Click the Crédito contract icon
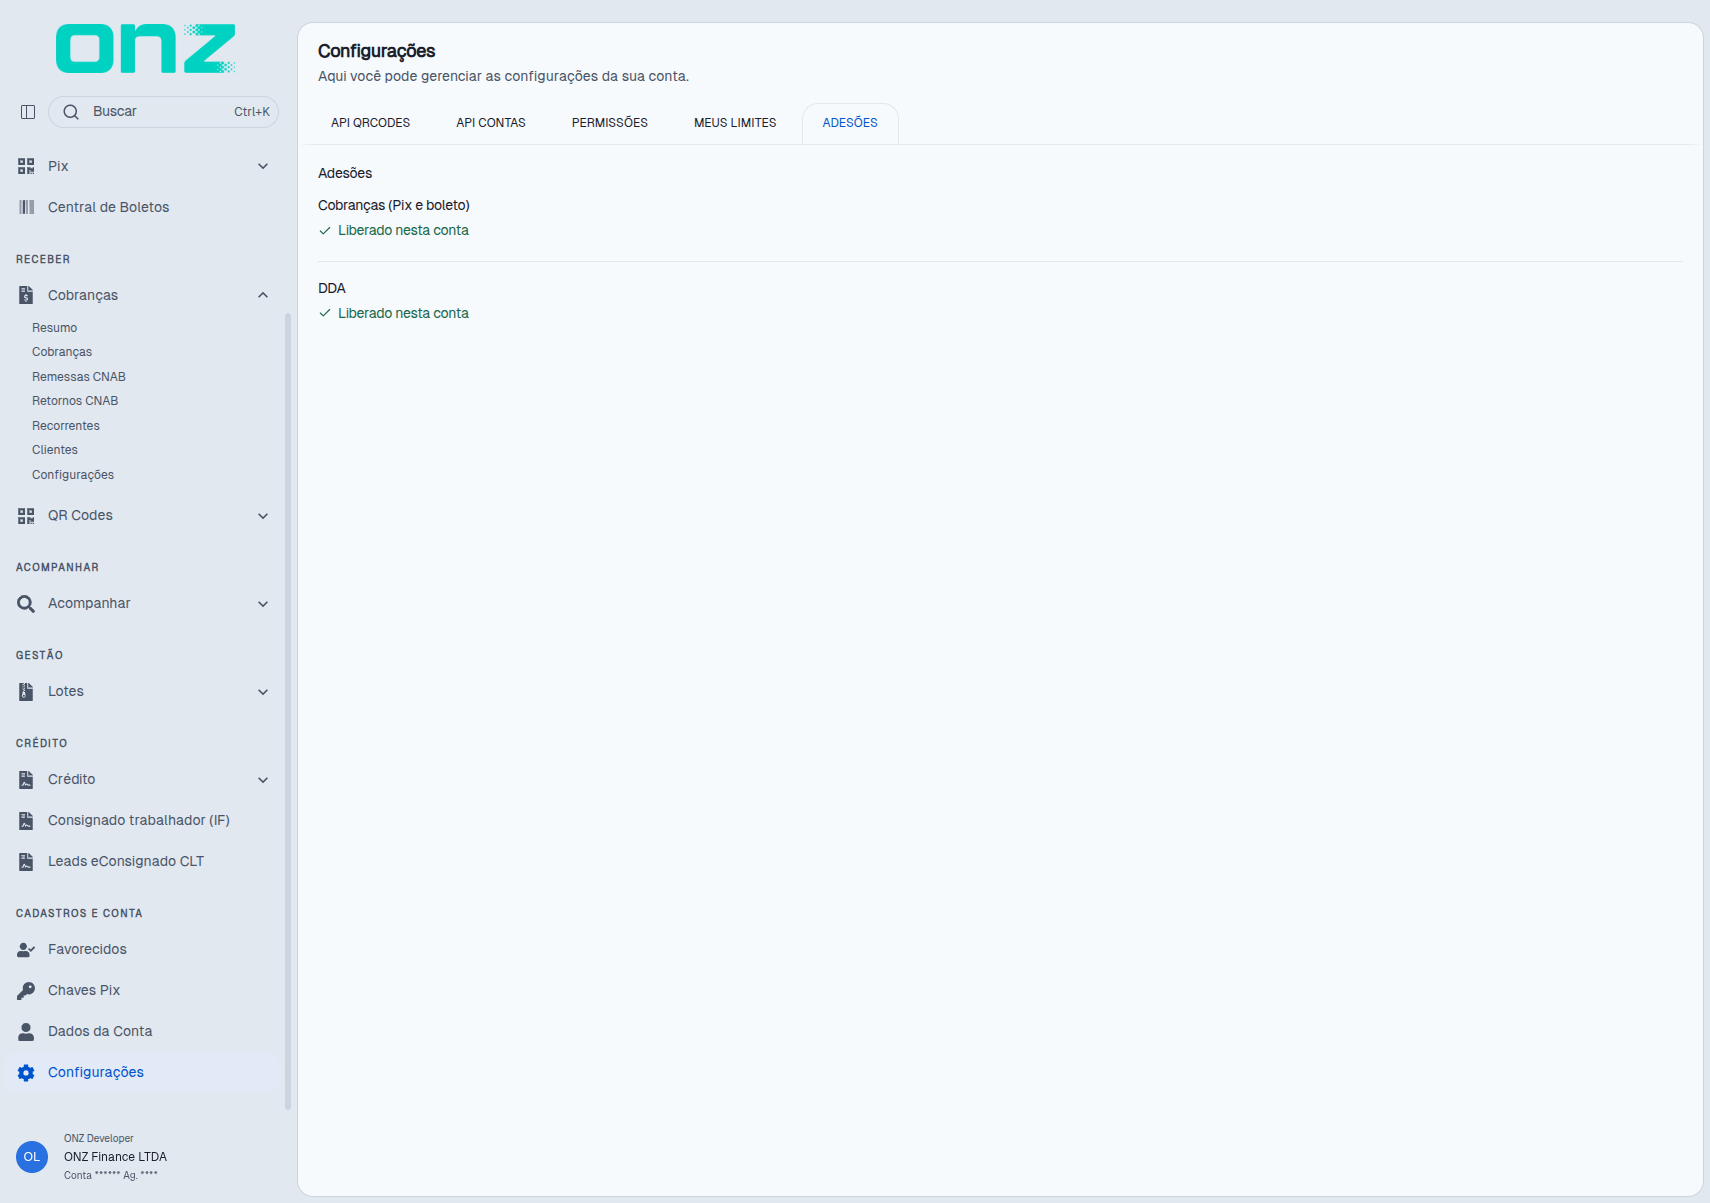 [x=26, y=780]
